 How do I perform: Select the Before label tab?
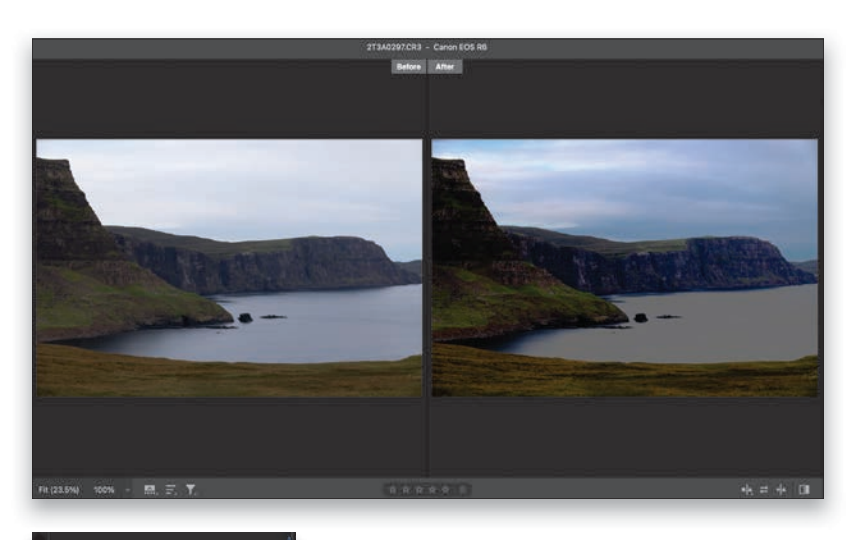tap(409, 67)
